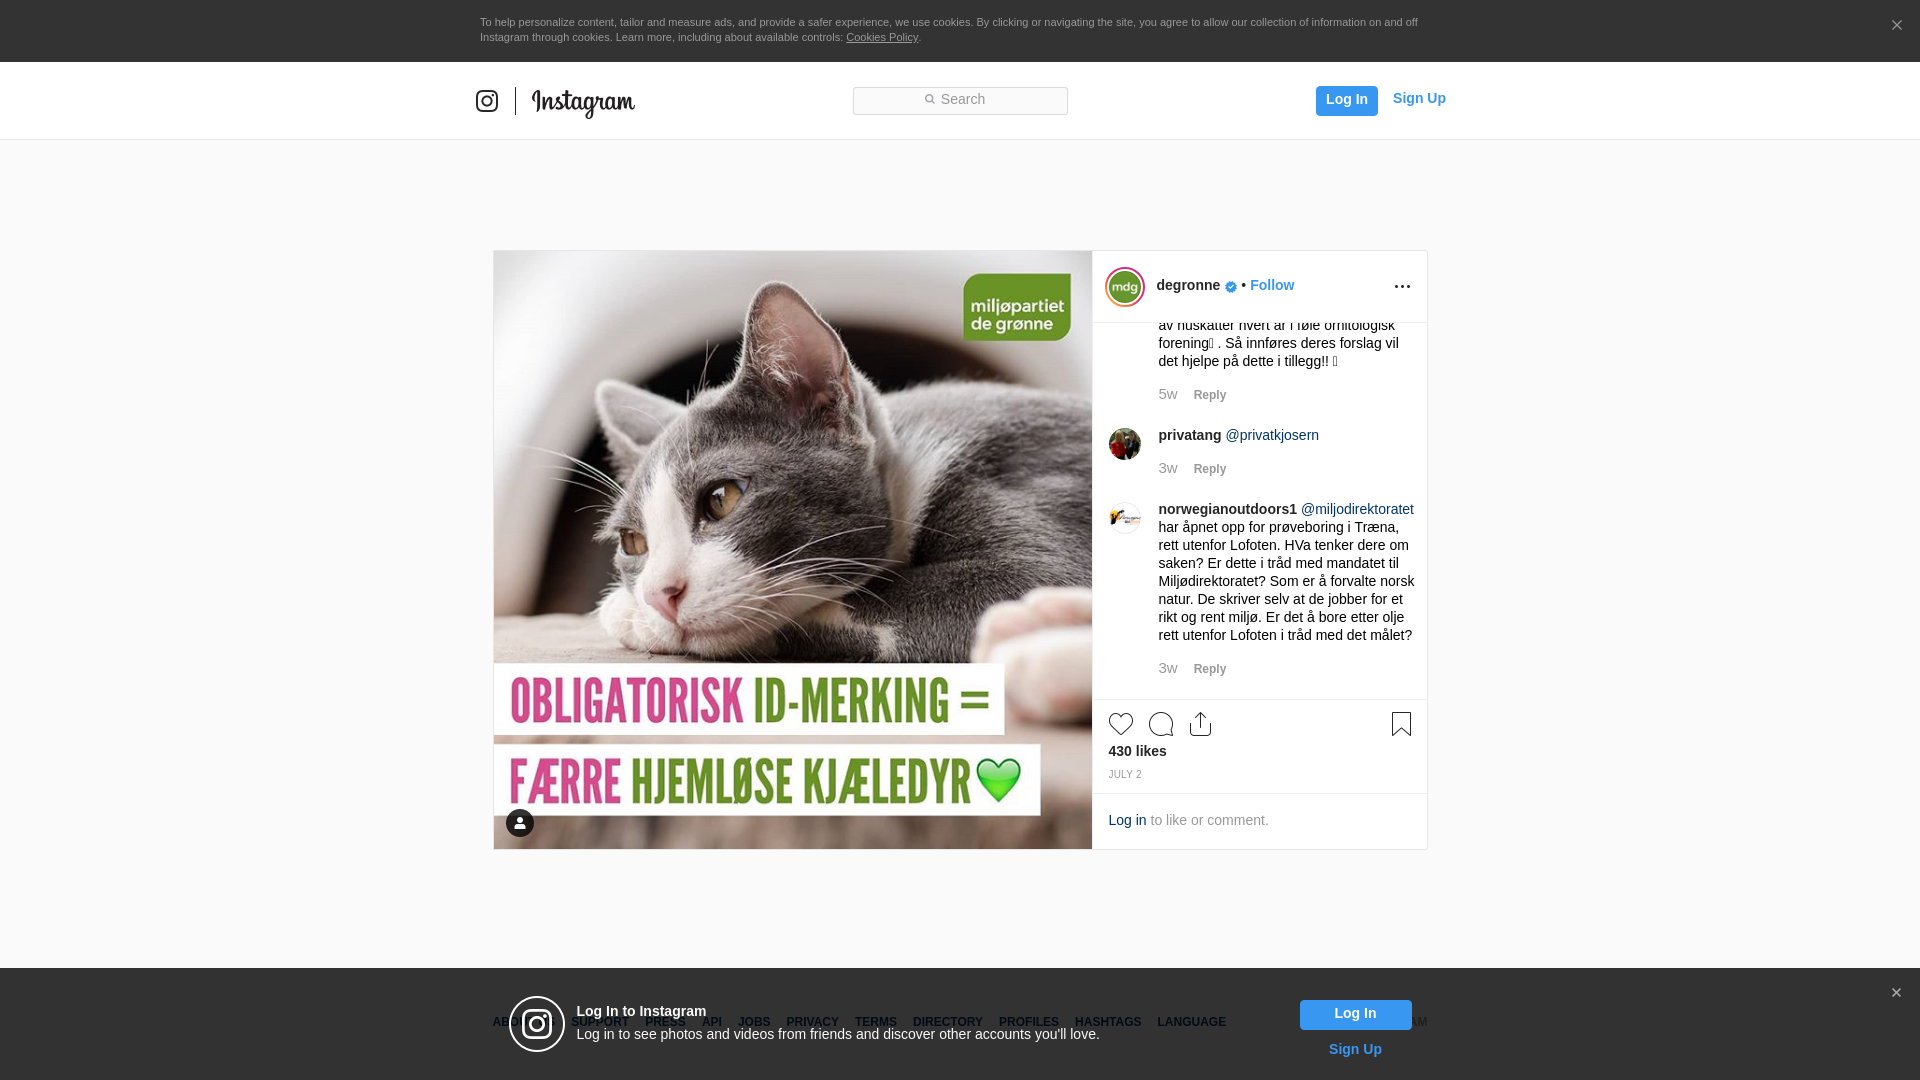Open Cookies Policy link

point(881,37)
